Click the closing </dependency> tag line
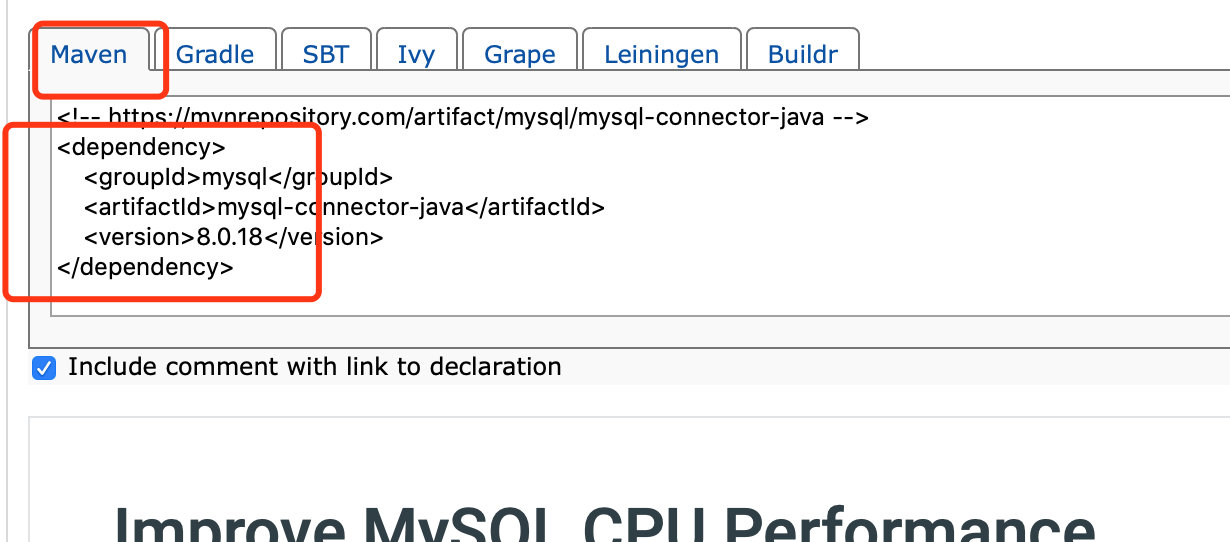The image size is (1230, 542). [x=146, y=267]
